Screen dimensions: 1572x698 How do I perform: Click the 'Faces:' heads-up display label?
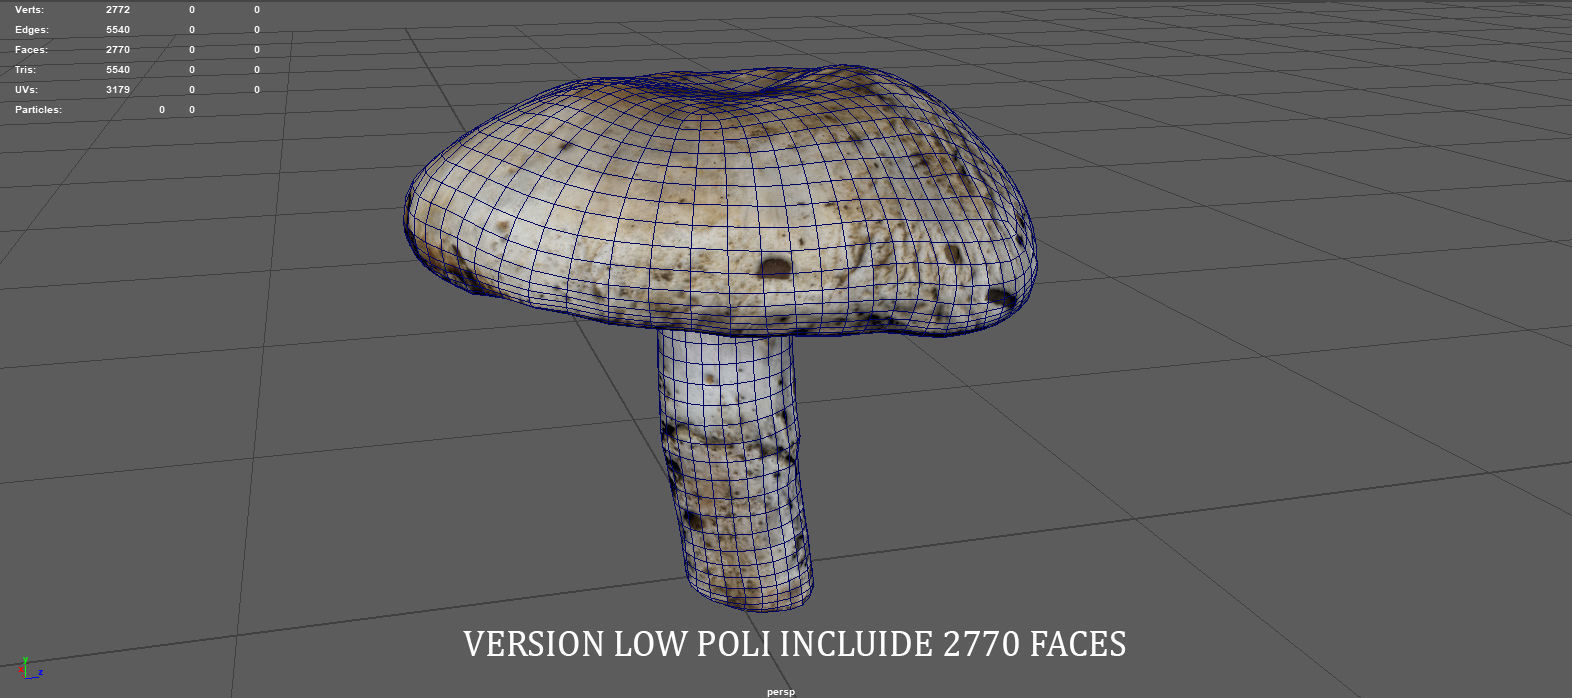(x=31, y=50)
